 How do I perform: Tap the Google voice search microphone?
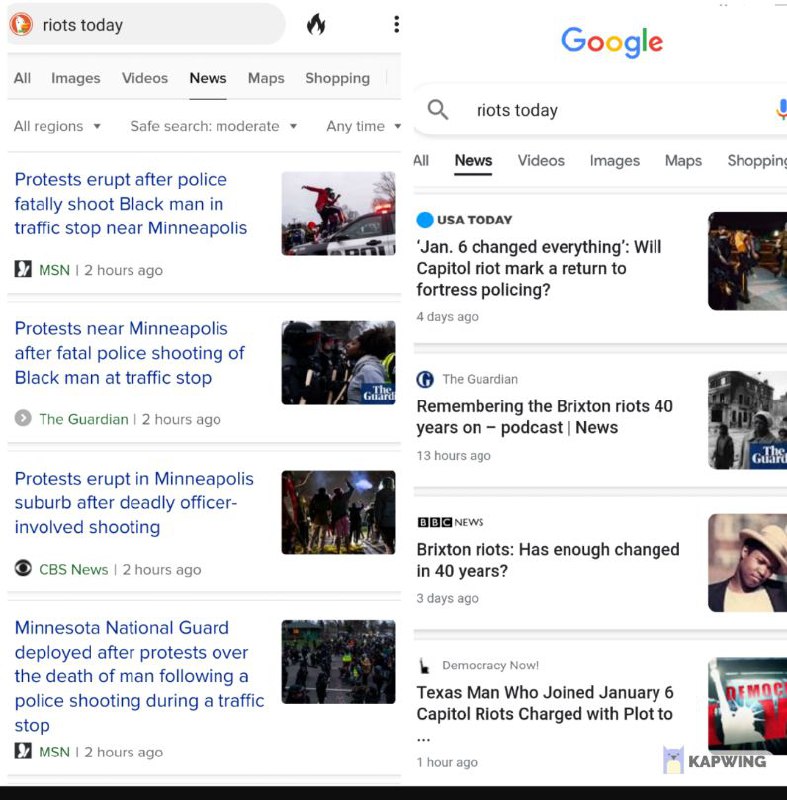coord(781,109)
